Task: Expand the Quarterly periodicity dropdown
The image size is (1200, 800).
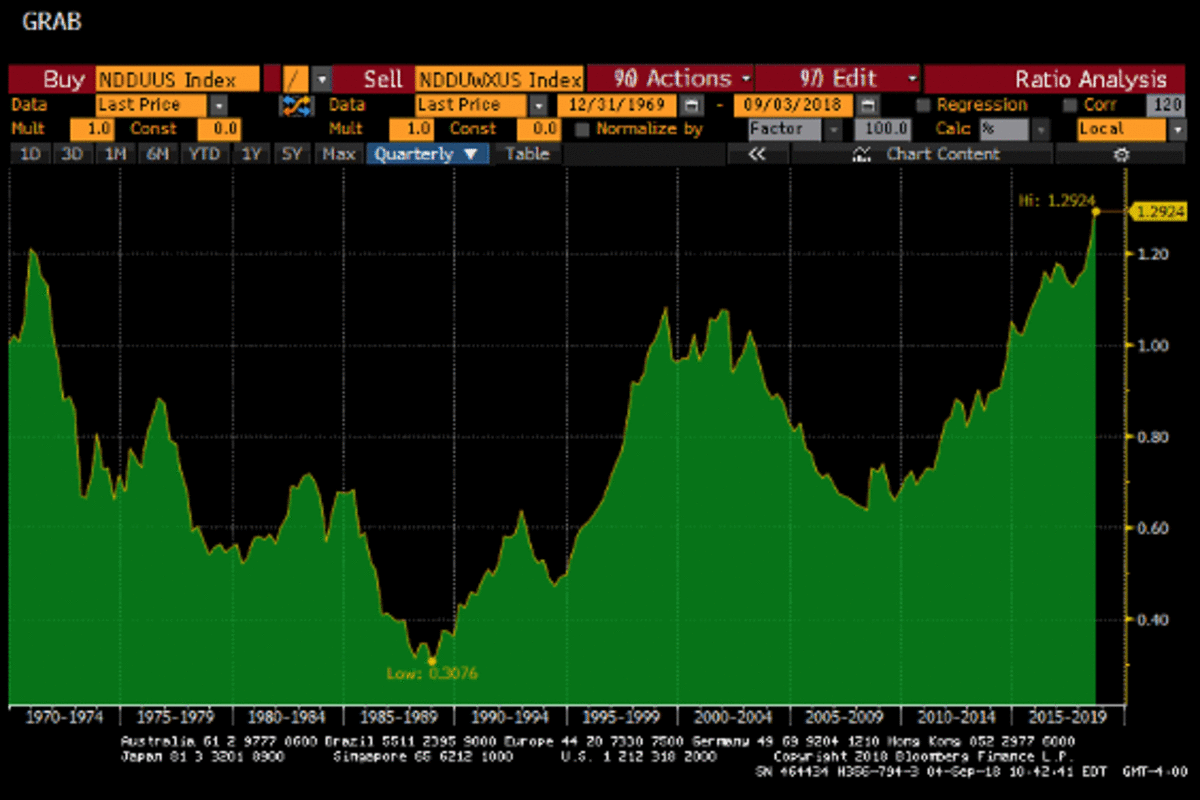Action: [428, 154]
